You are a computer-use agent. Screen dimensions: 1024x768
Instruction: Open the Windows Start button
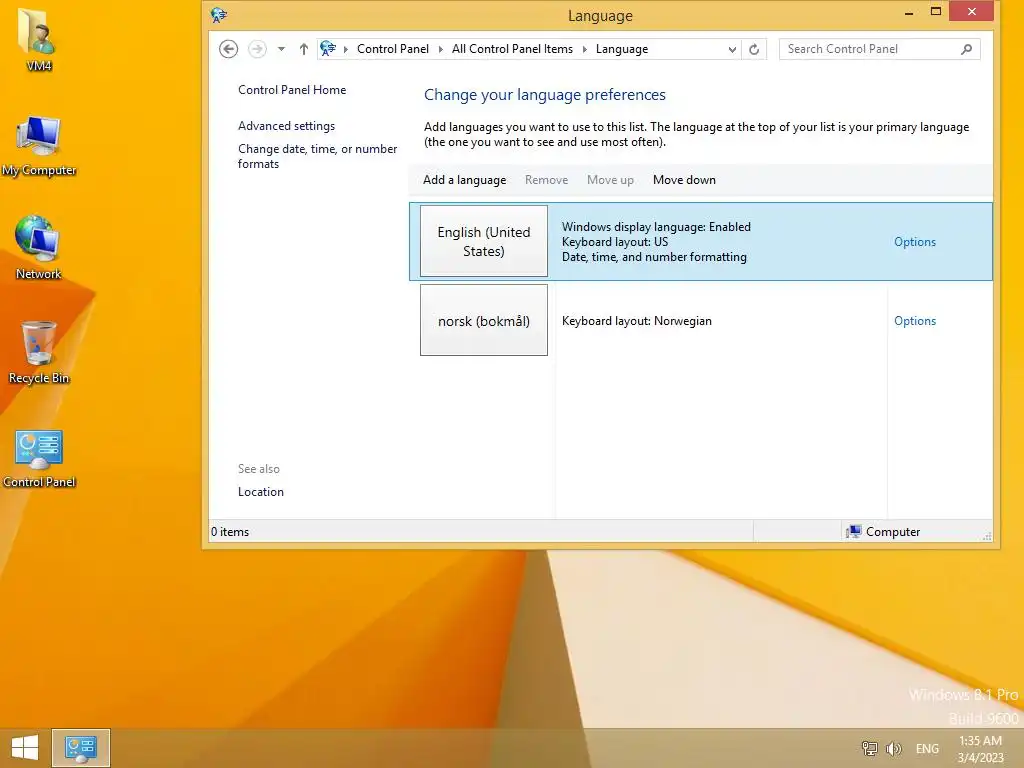click(x=25, y=748)
